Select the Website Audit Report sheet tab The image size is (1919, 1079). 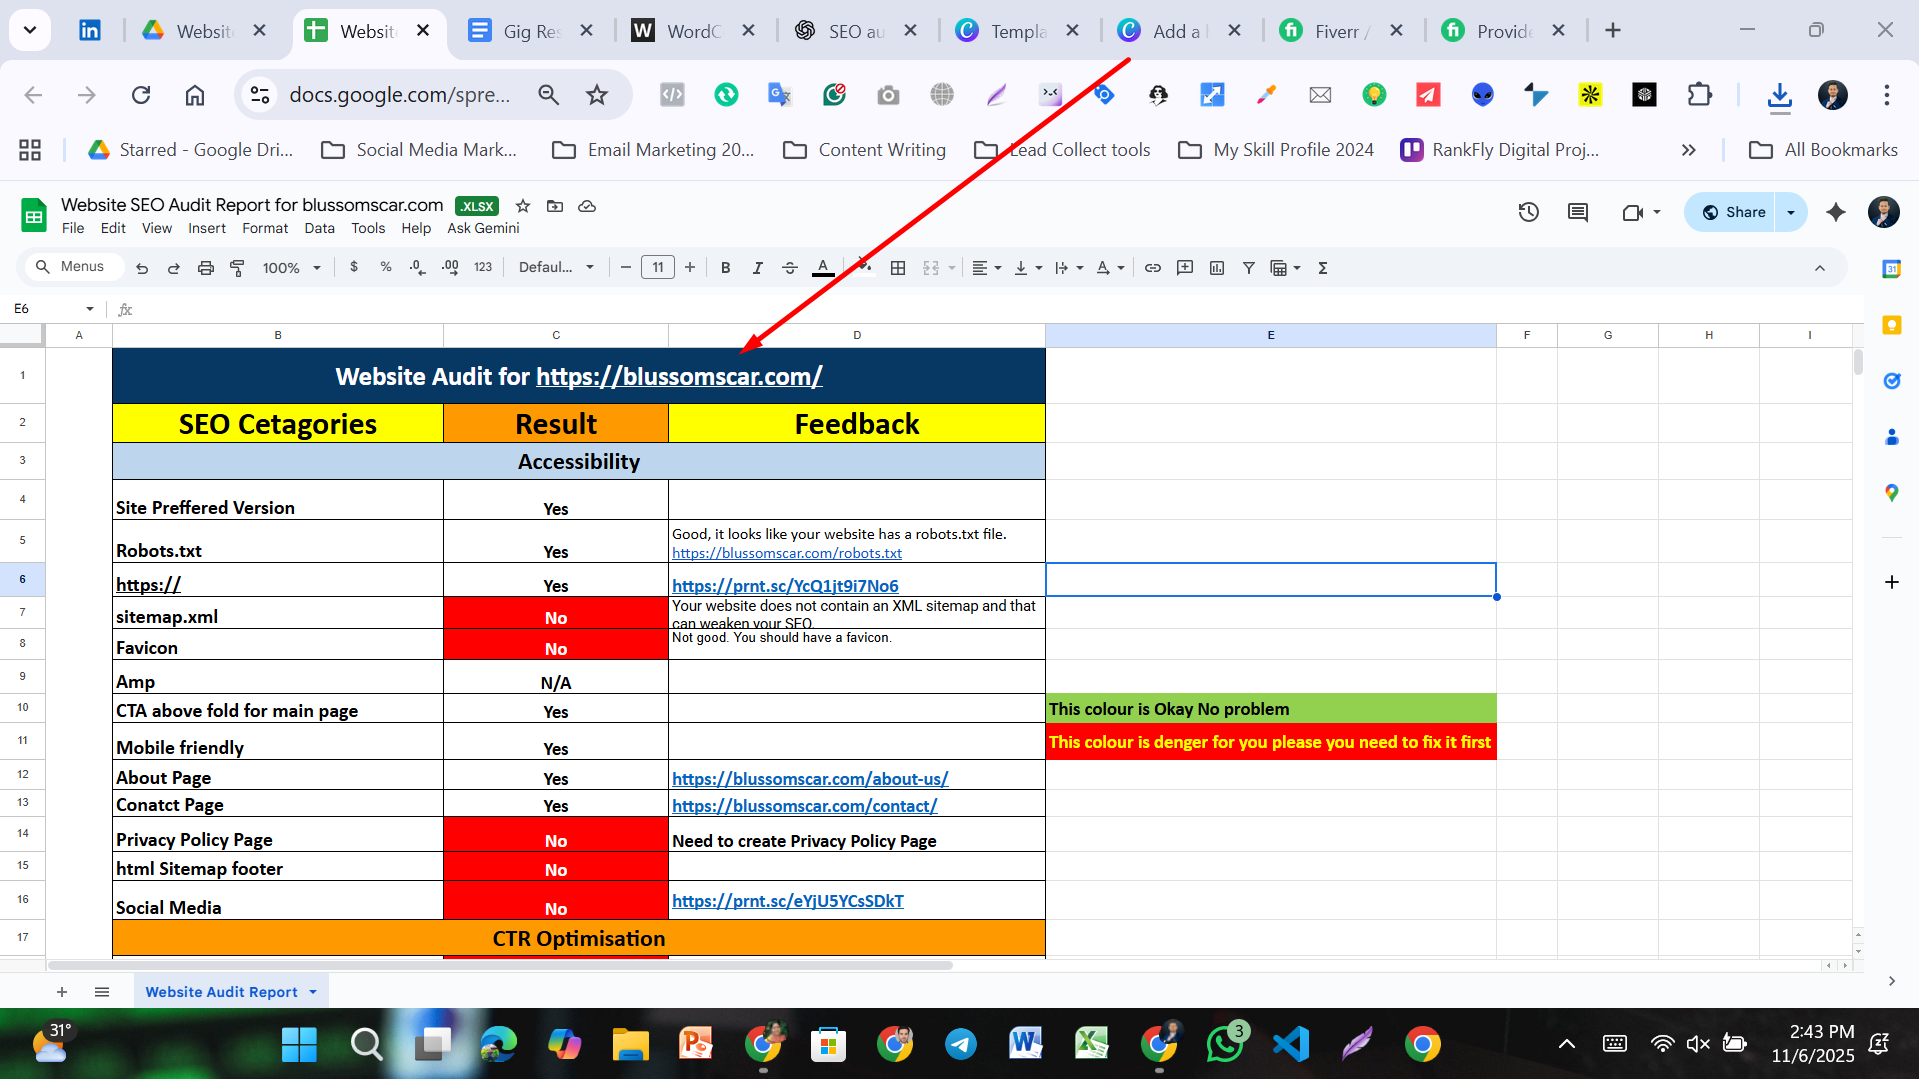[222, 991]
